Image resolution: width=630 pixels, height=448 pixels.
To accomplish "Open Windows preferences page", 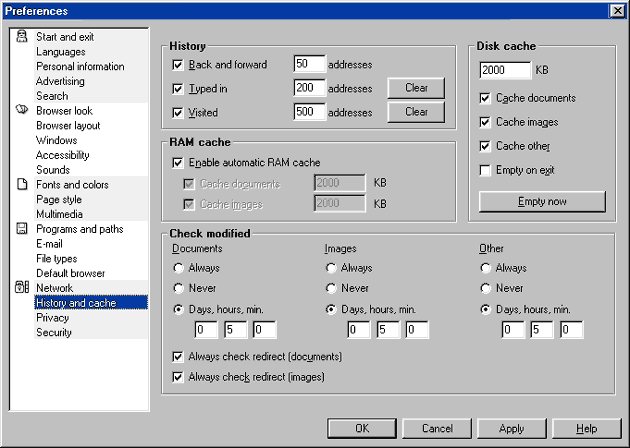I will click(57, 140).
